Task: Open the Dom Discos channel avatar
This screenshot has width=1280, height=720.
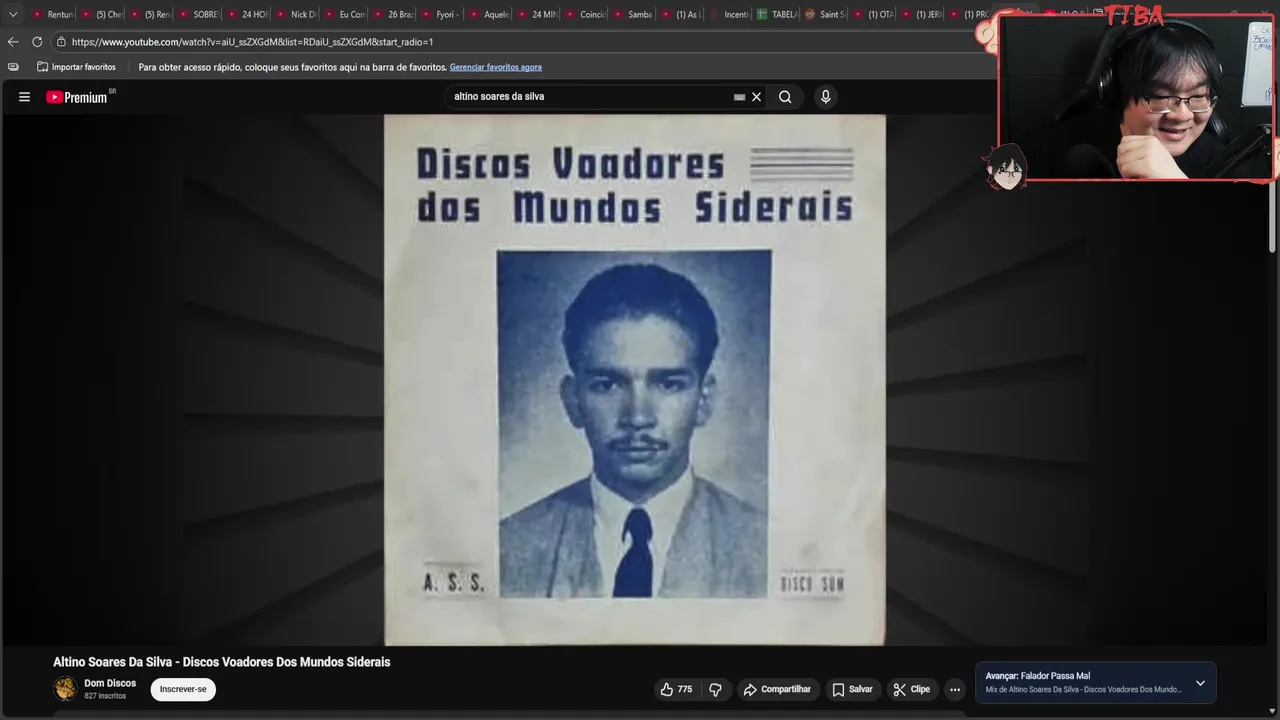Action: point(65,689)
